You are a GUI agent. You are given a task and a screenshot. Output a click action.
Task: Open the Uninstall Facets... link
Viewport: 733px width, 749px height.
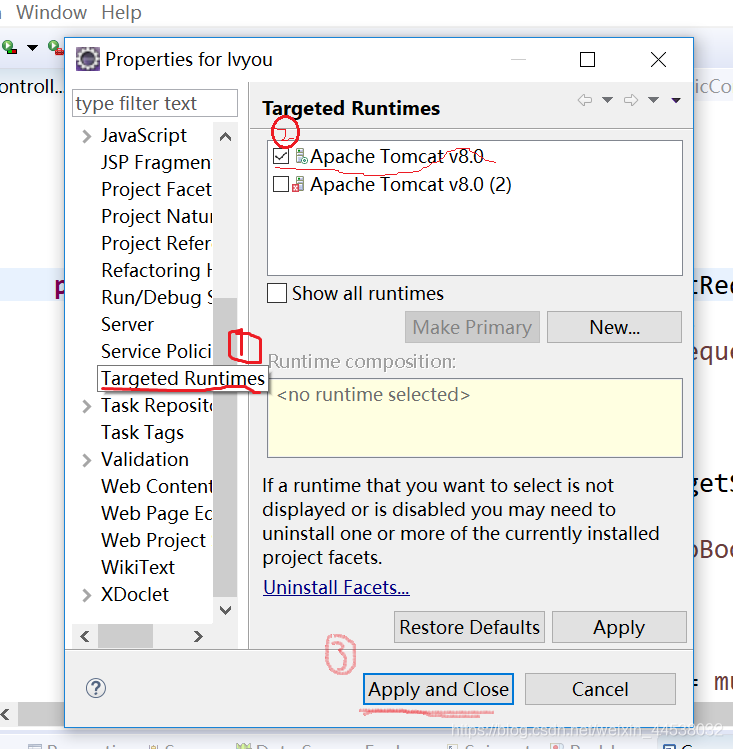336,588
